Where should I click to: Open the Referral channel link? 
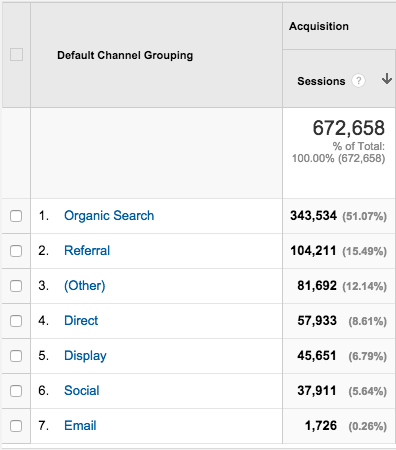click(x=87, y=251)
